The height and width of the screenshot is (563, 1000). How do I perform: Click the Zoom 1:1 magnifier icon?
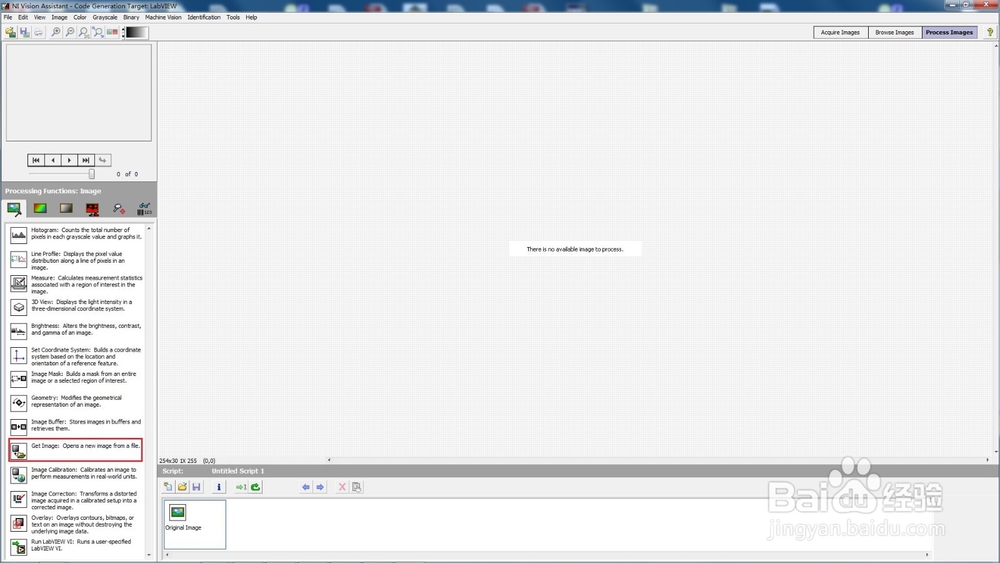click(84, 32)
